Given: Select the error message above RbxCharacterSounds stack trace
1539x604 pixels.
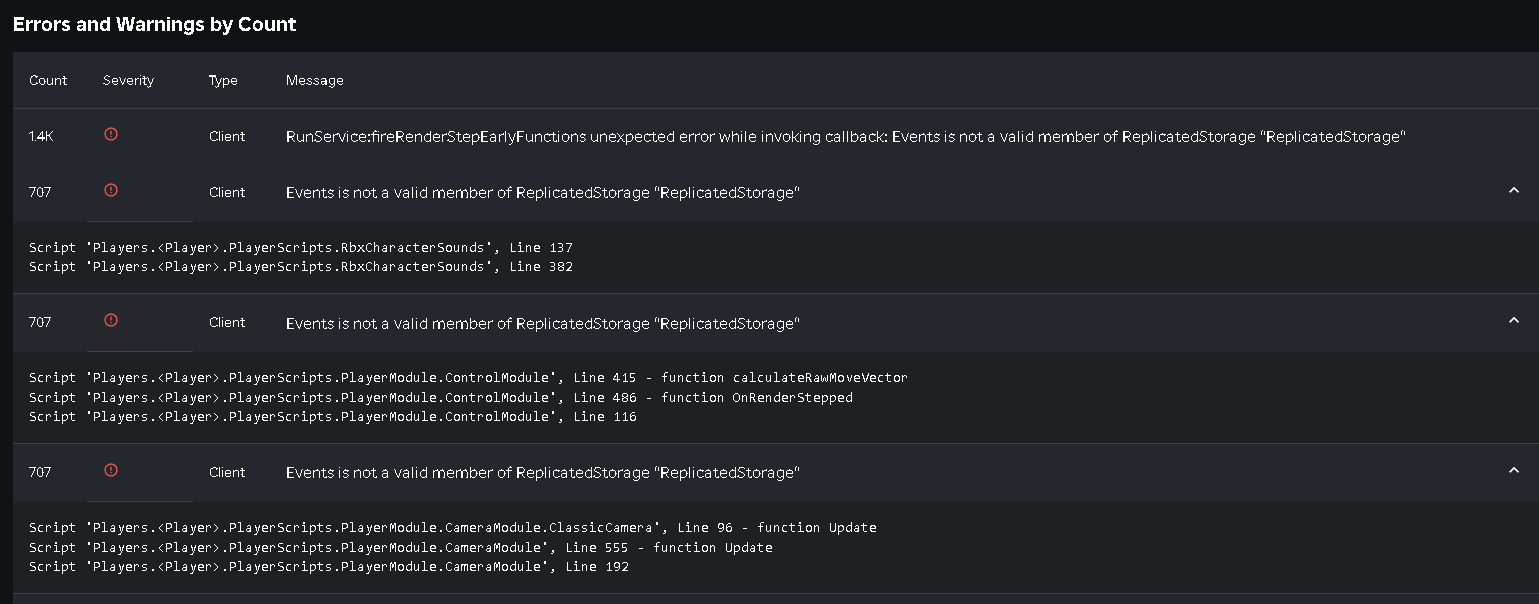Looking at the screenshot, I should [543, 192].
